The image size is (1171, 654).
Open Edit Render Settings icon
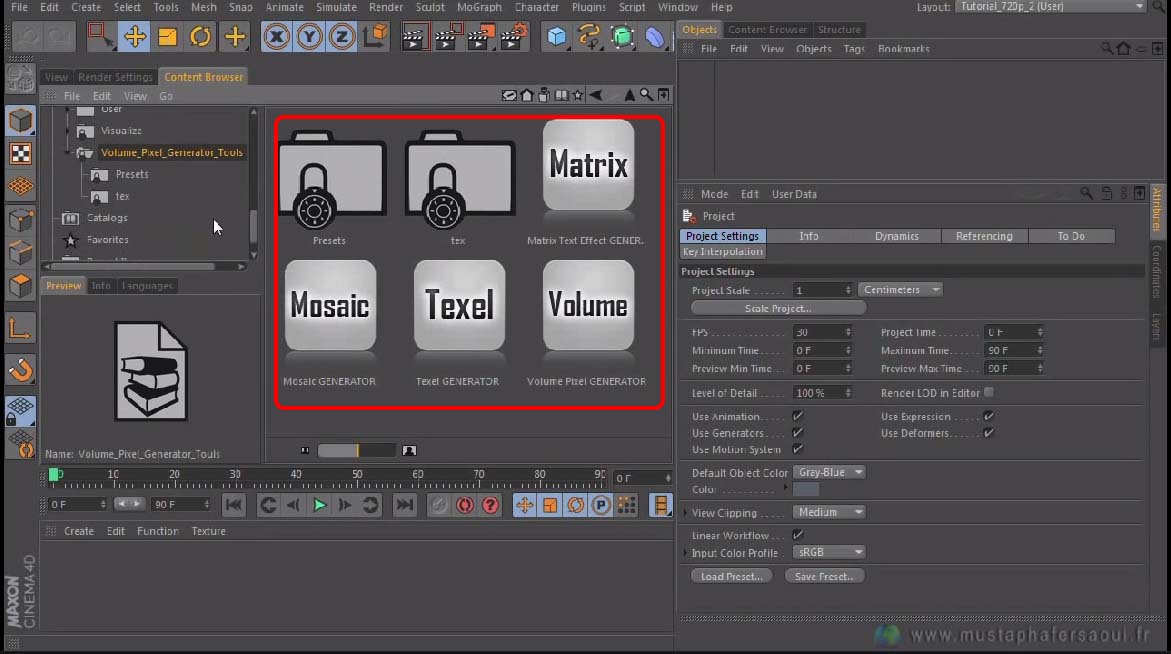pyautogui.click(x=514, y=36)
